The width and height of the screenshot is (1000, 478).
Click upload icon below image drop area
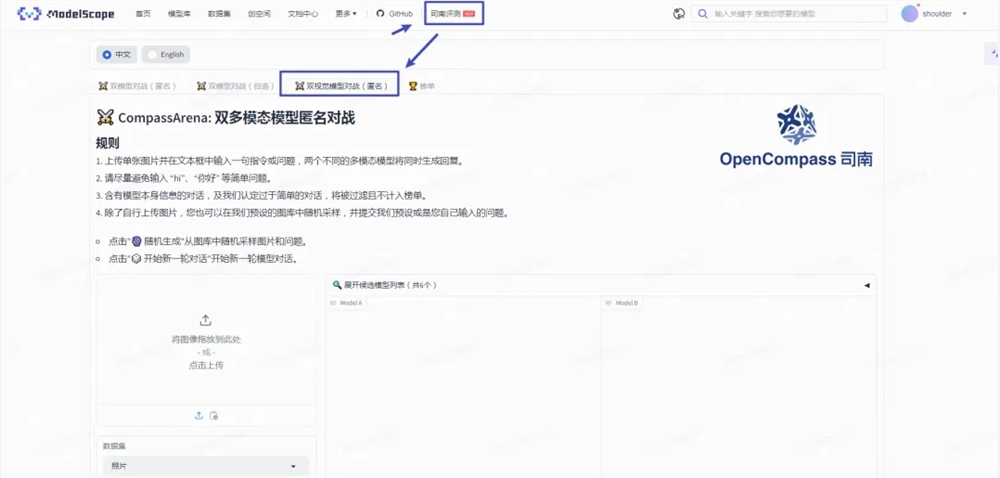click(x=199, y=415)
